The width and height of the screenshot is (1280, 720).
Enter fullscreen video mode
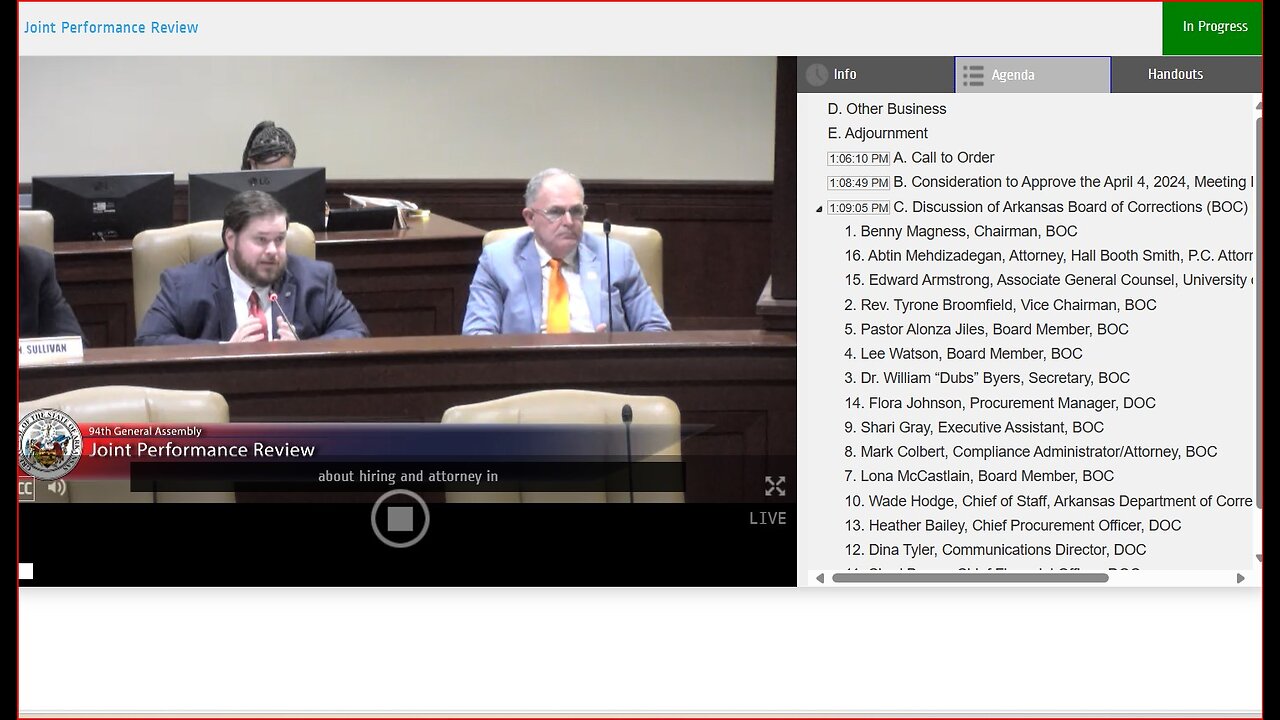click(x=775, y=486)
